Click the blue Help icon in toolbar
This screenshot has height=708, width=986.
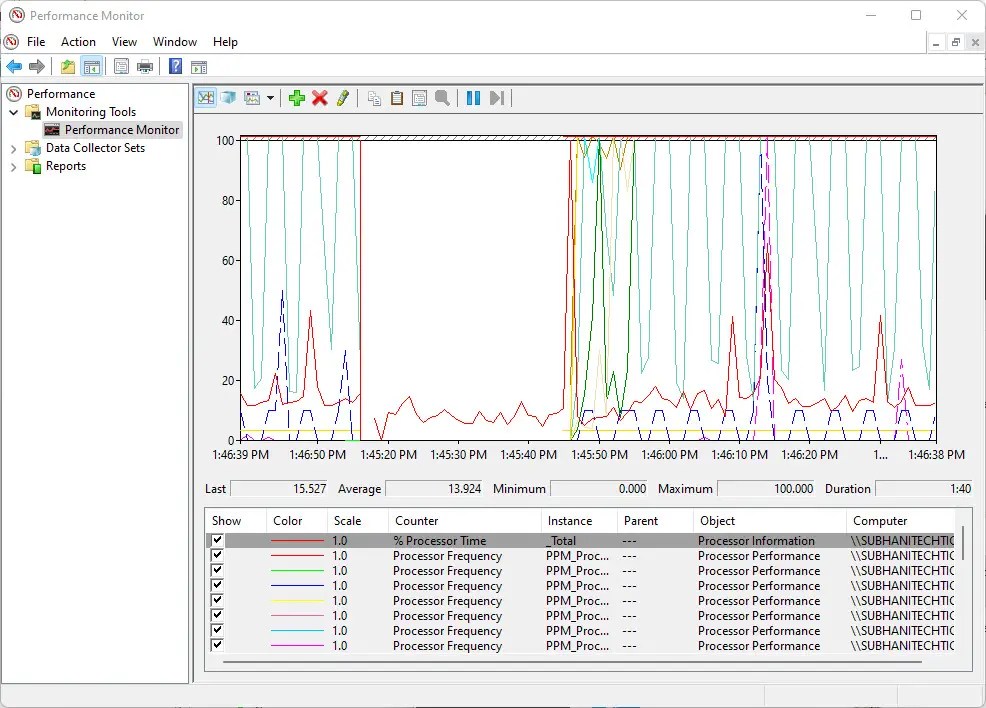pos(175,67)
